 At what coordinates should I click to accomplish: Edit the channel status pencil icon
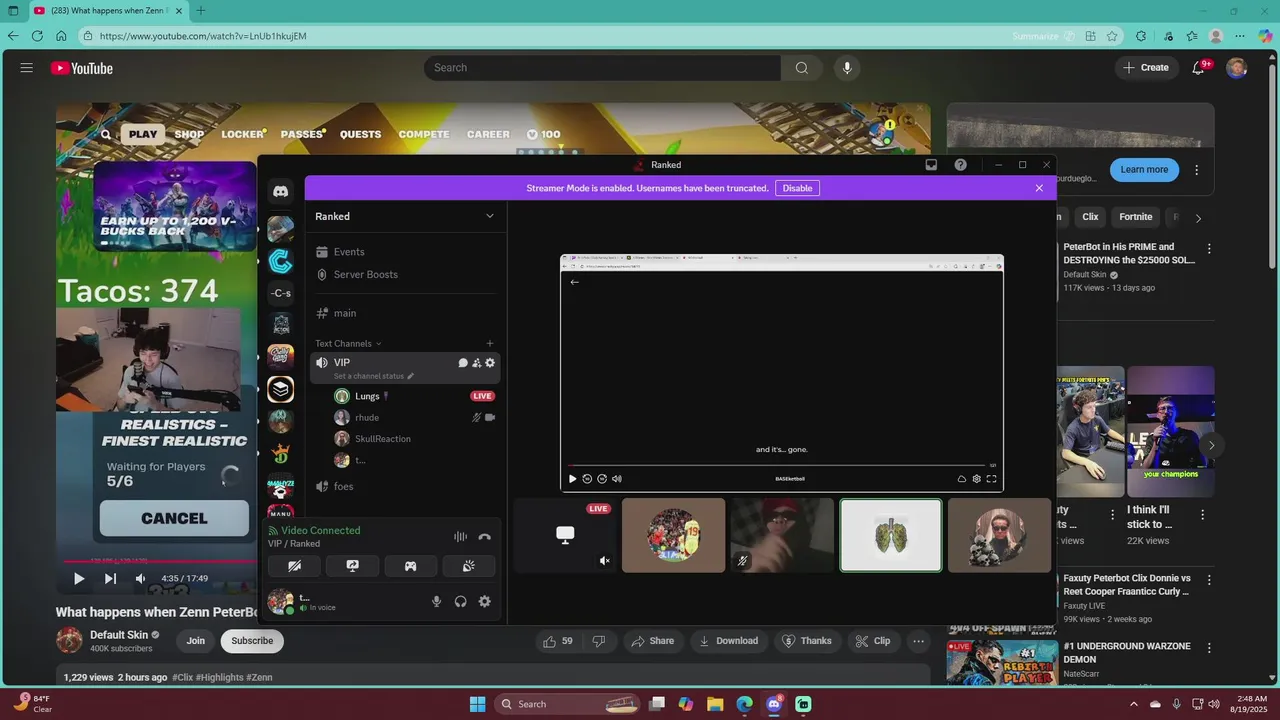coord(410,376)
